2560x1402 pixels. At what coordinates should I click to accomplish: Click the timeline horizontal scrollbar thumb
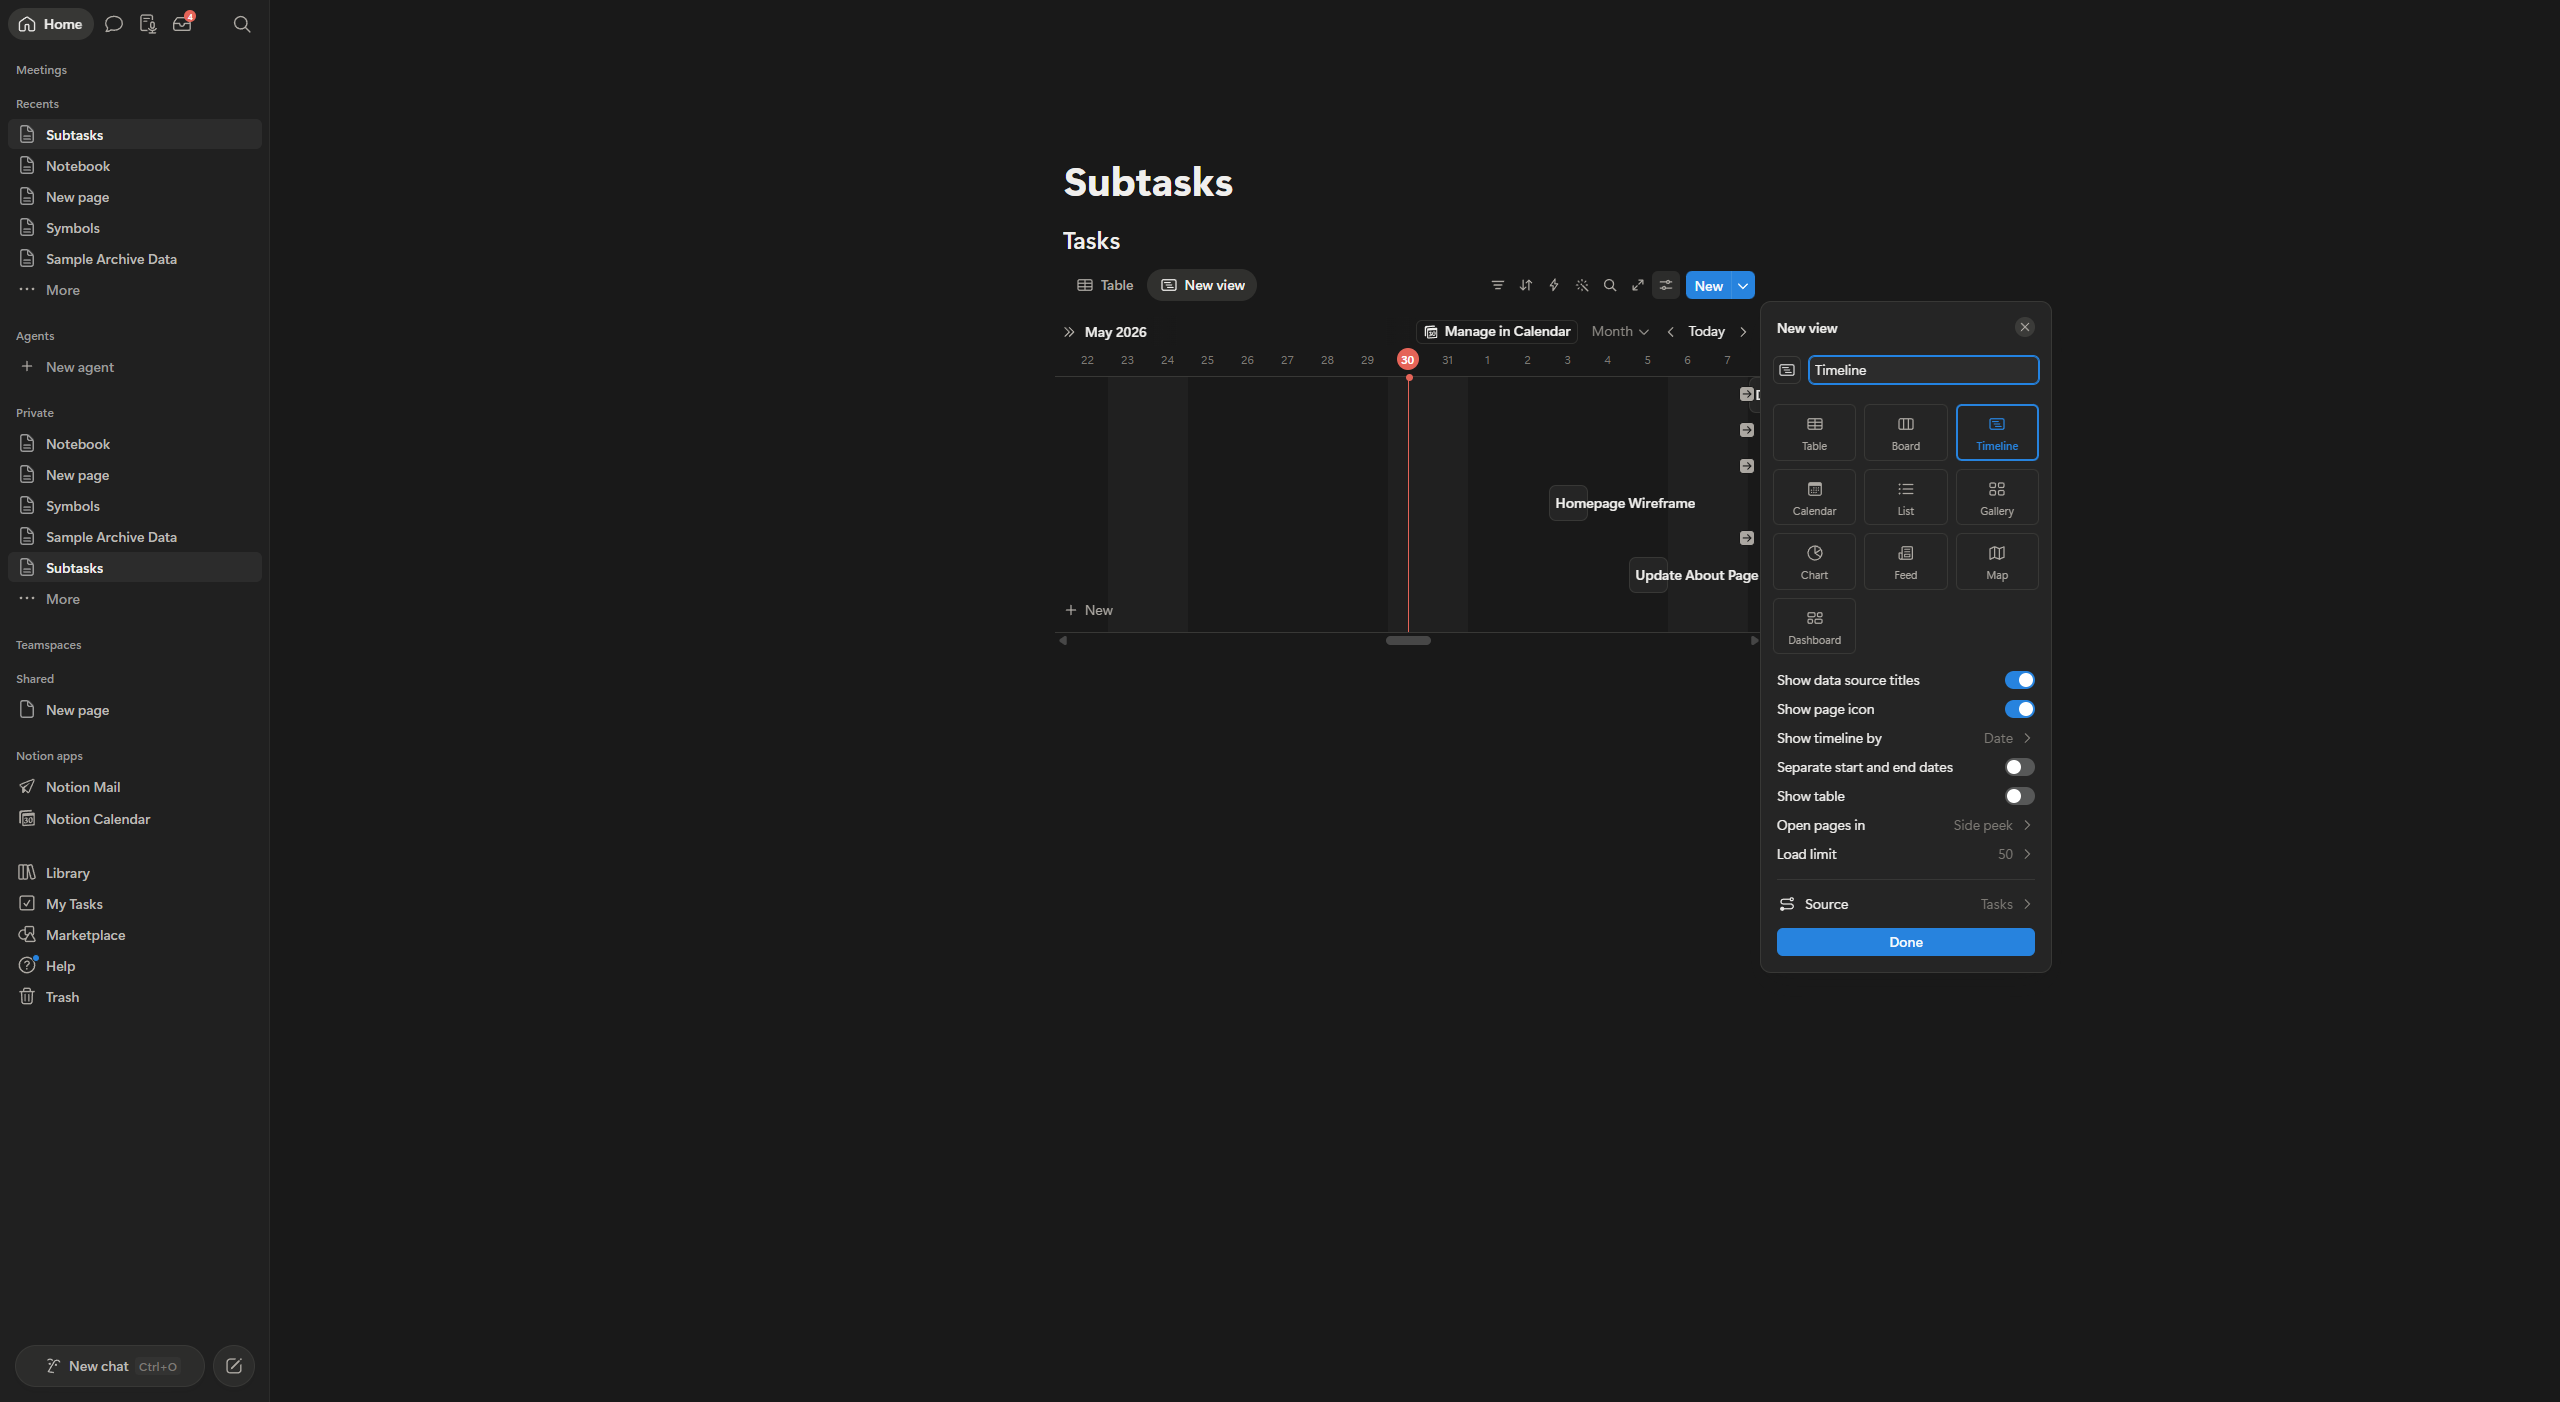[1408, 640]
